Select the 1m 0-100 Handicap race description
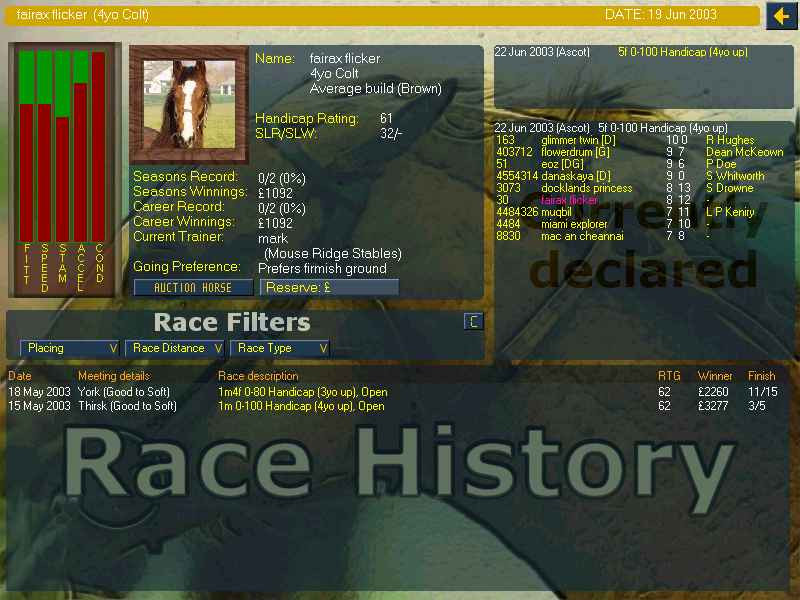Screen dimensions: 800x600 tap(301, 406)
